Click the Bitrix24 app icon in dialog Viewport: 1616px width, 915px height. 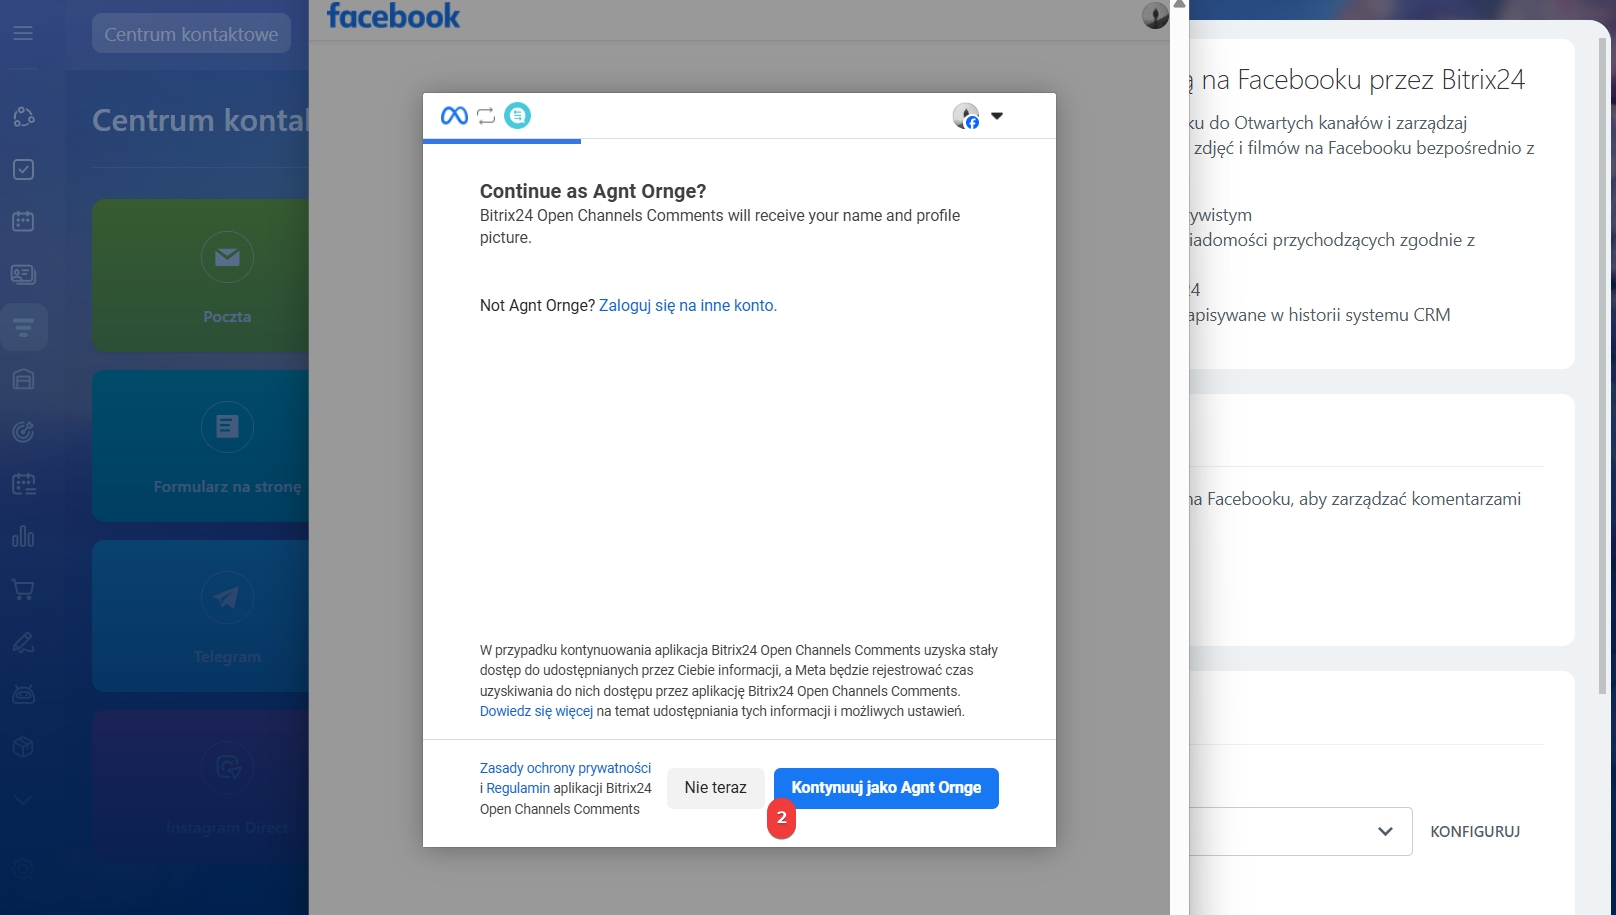[517, 116]
